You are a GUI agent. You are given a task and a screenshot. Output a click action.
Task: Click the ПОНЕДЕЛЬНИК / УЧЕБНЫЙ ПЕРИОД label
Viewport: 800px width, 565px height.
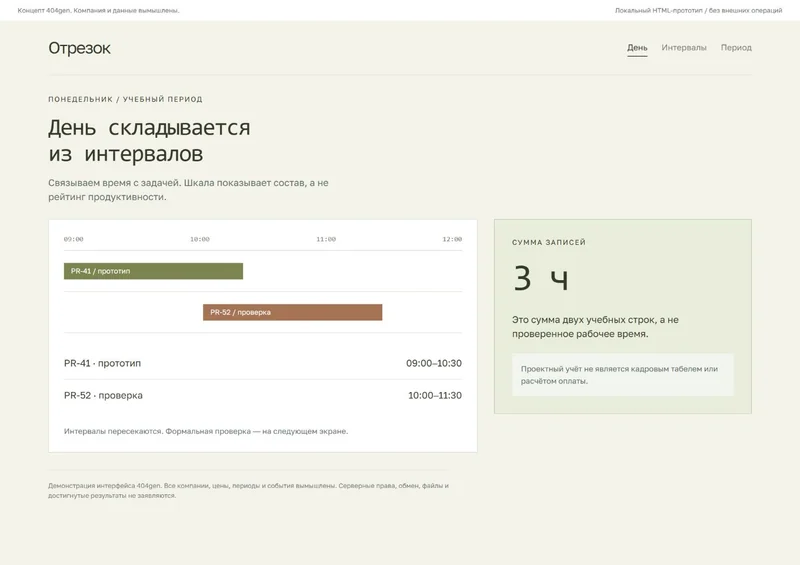[x=126, y=99]
